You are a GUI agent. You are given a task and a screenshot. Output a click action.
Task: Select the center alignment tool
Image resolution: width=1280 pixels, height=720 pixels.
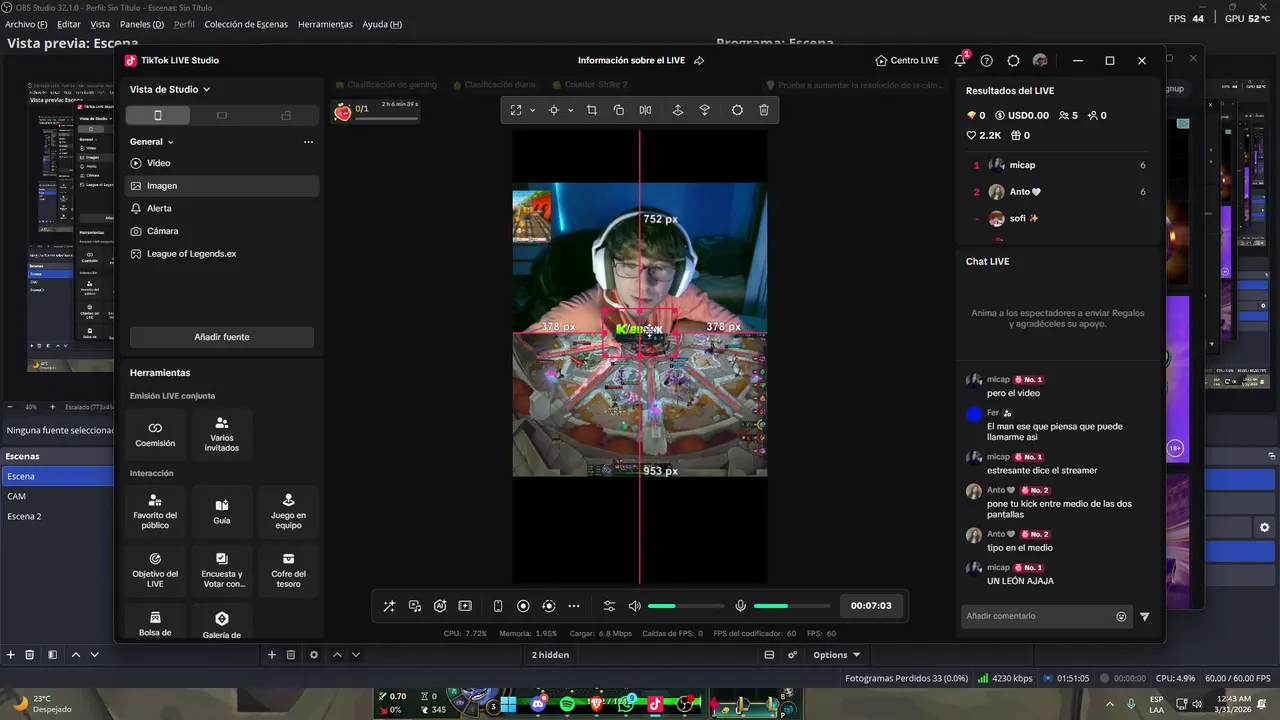(x=554, y=110)
